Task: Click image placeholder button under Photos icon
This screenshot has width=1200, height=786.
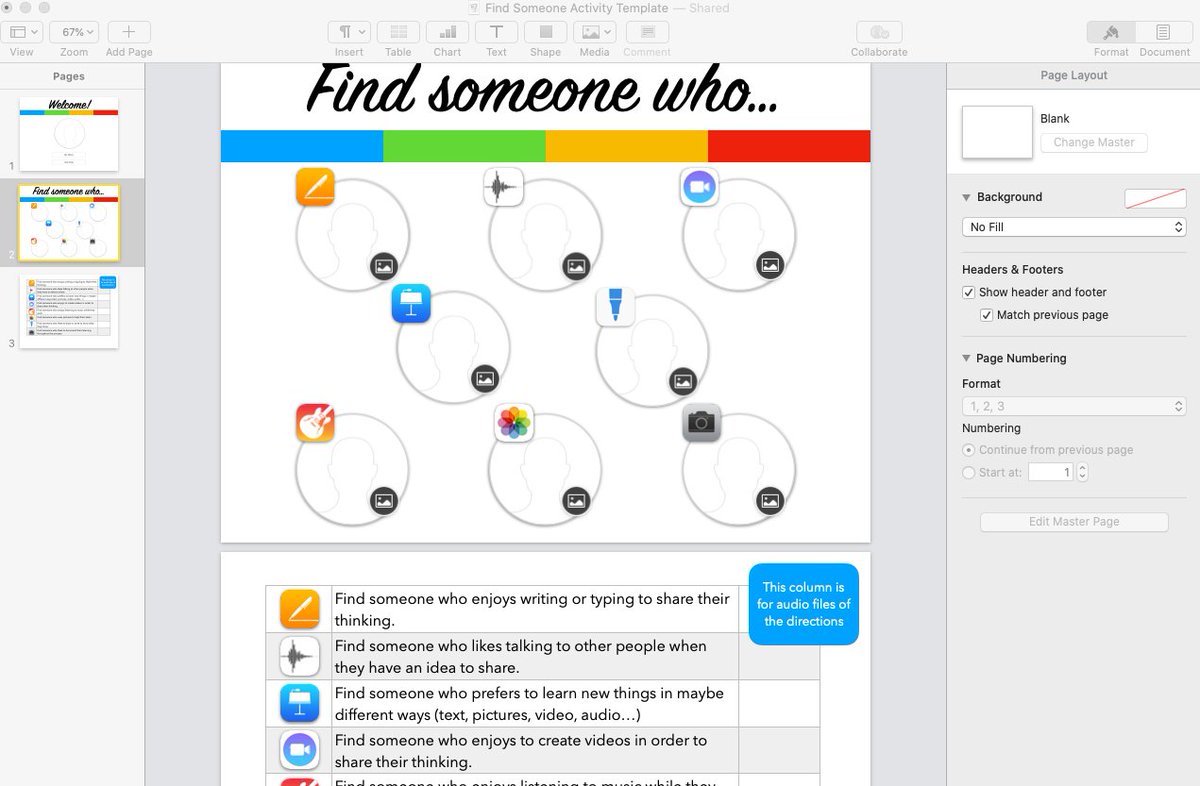Action: [x=576, y=500]
